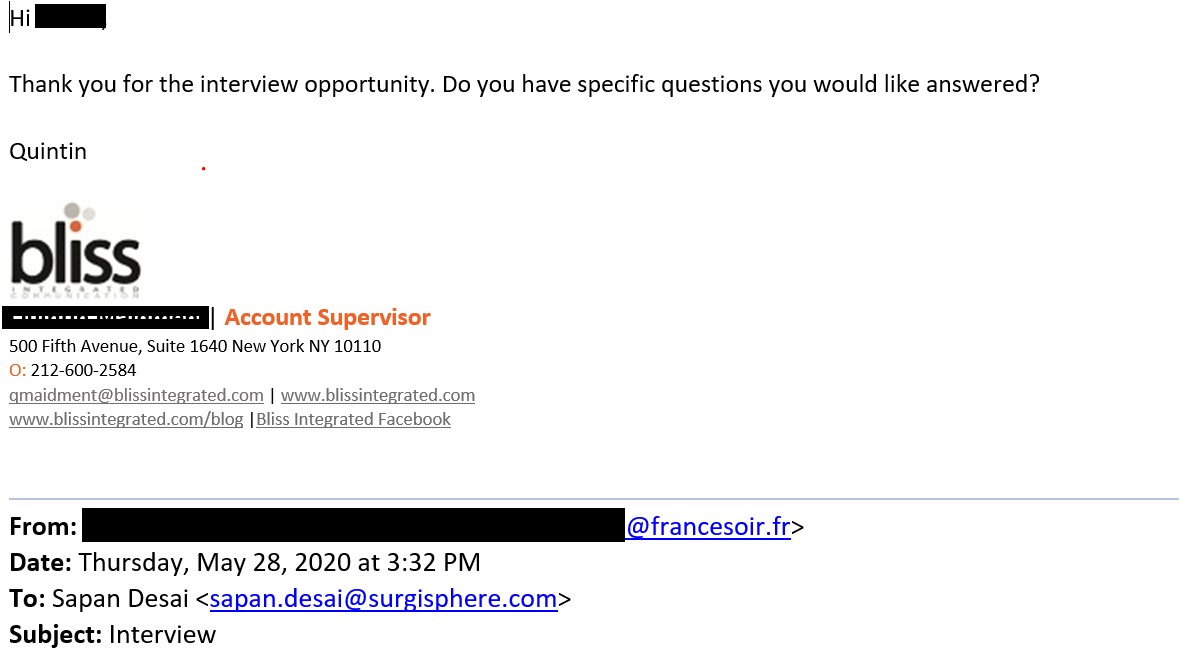Click the Account Supervisor title text
Image resolution: width=1179 pixels, height=665 pixels.
pyautogui.click(x=328, y=317)
